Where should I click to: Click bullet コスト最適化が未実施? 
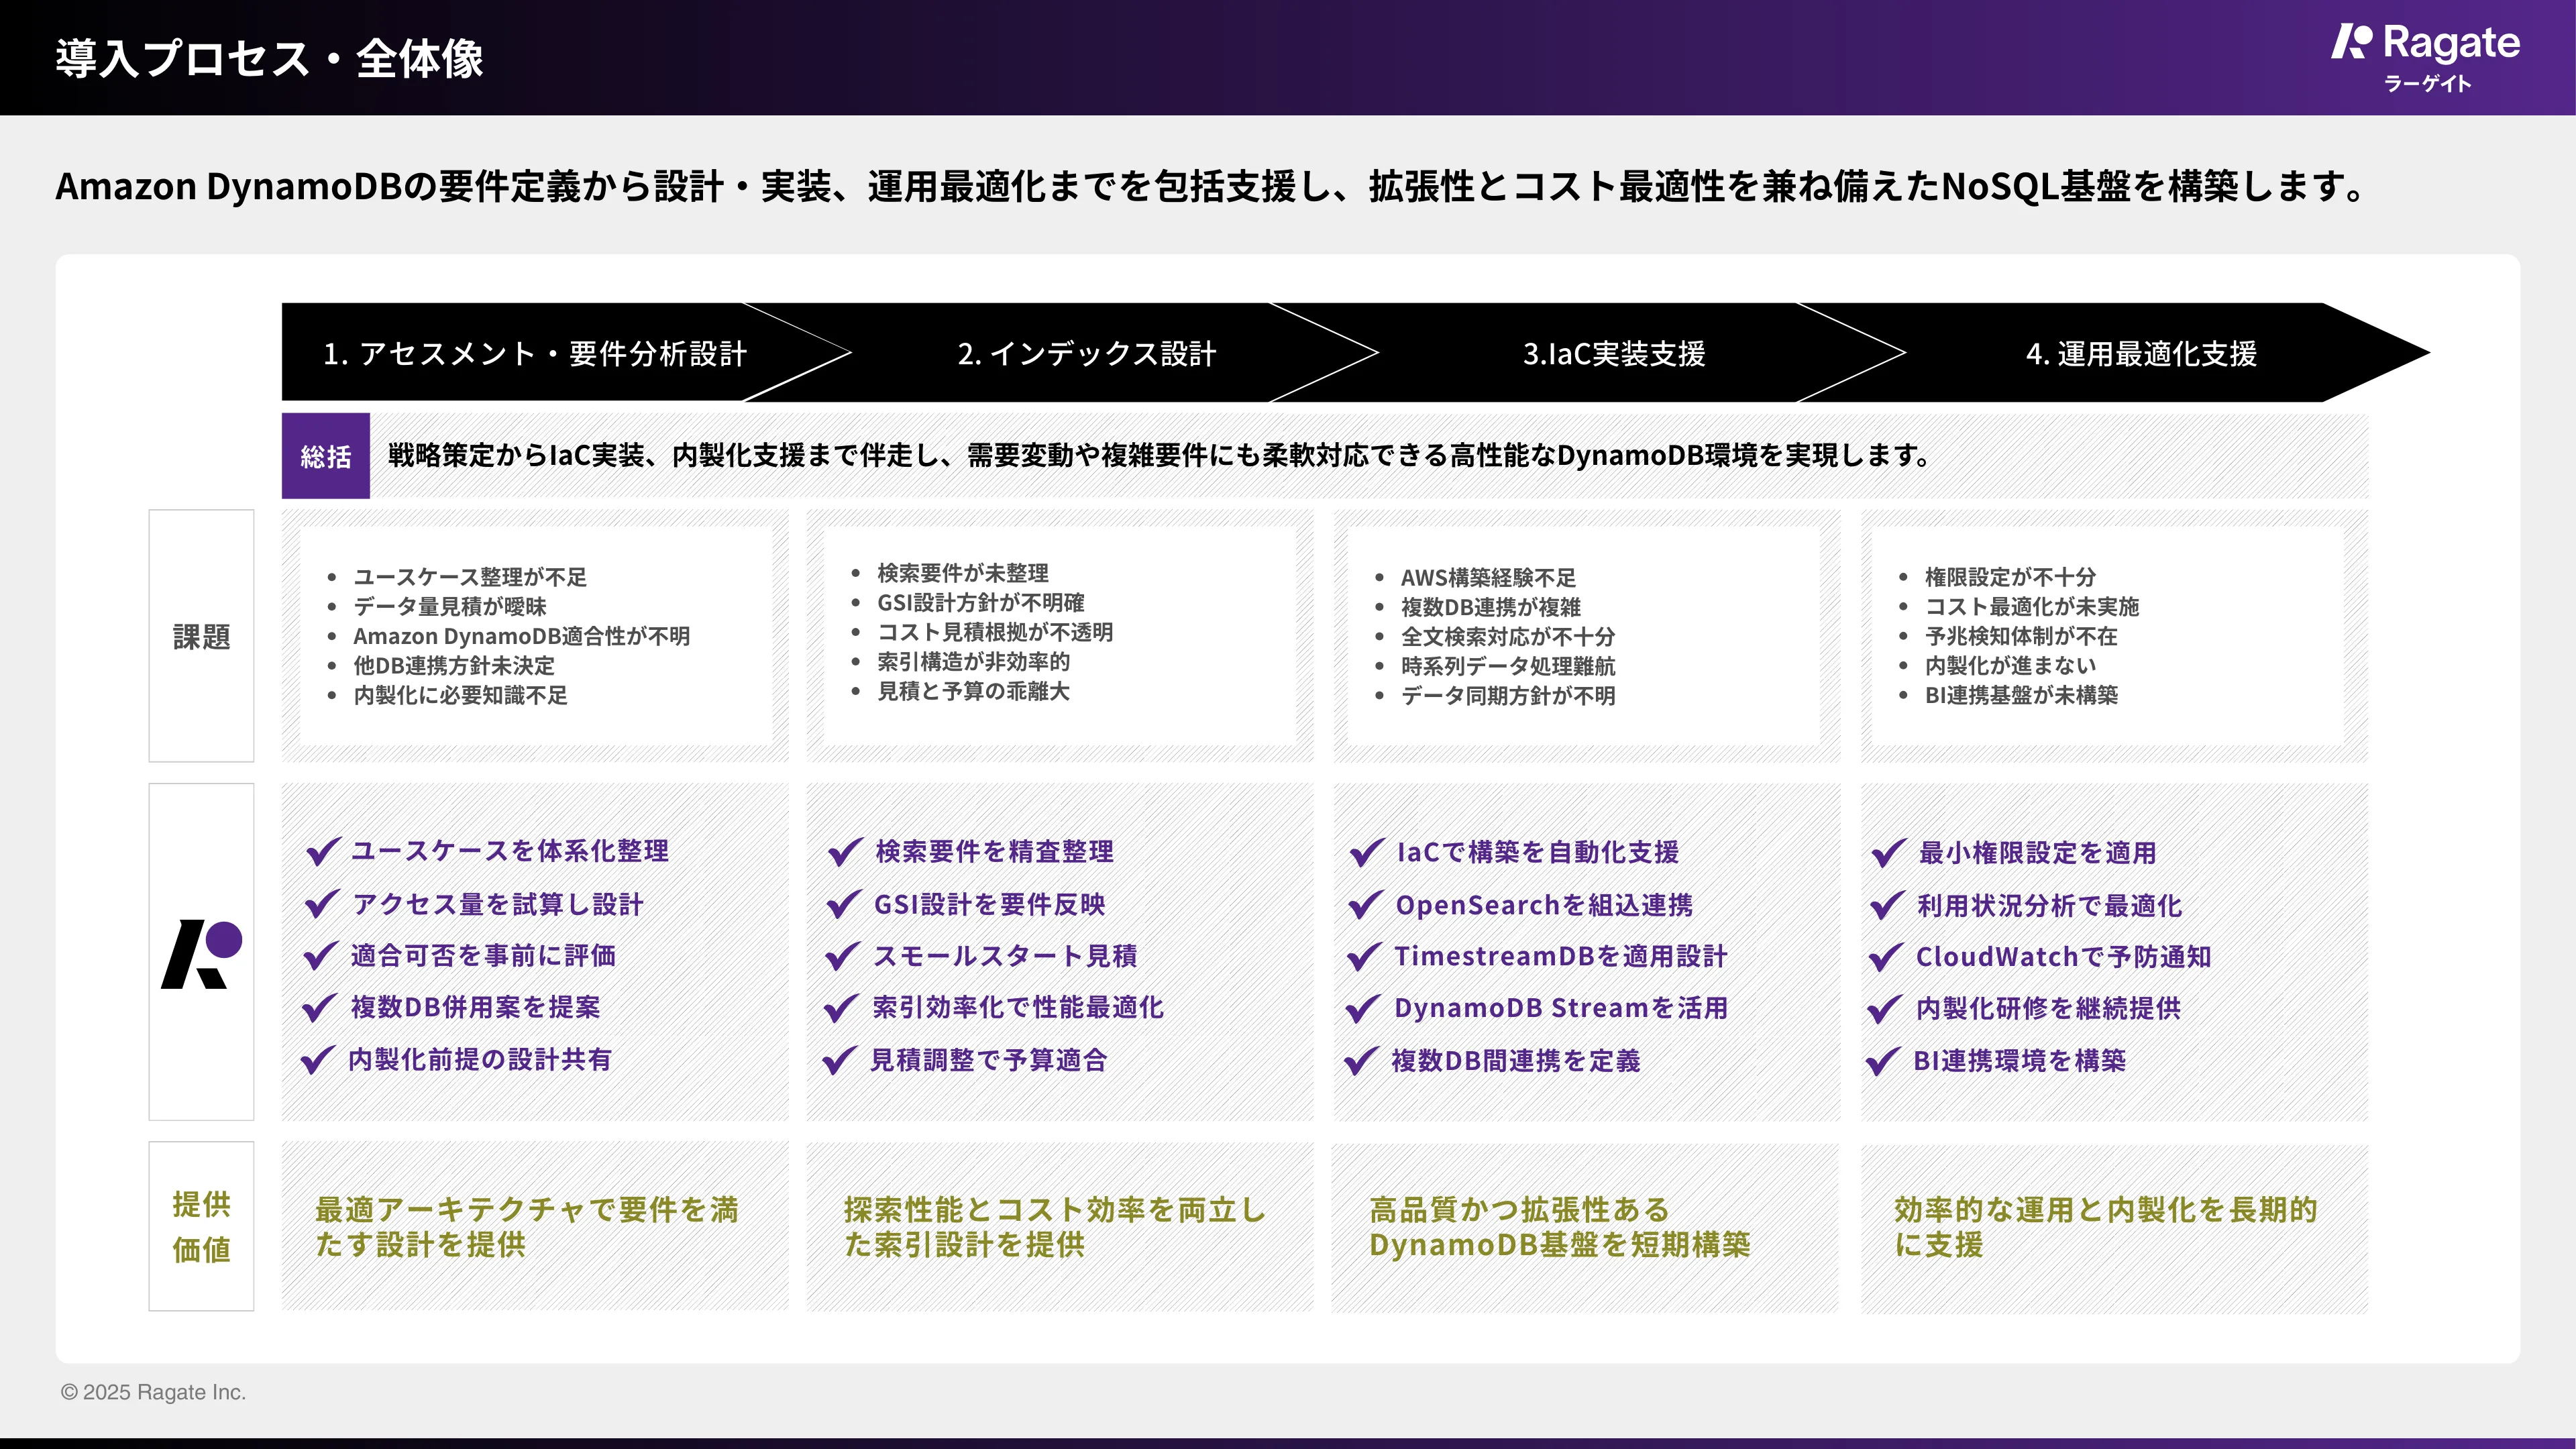2032,606
